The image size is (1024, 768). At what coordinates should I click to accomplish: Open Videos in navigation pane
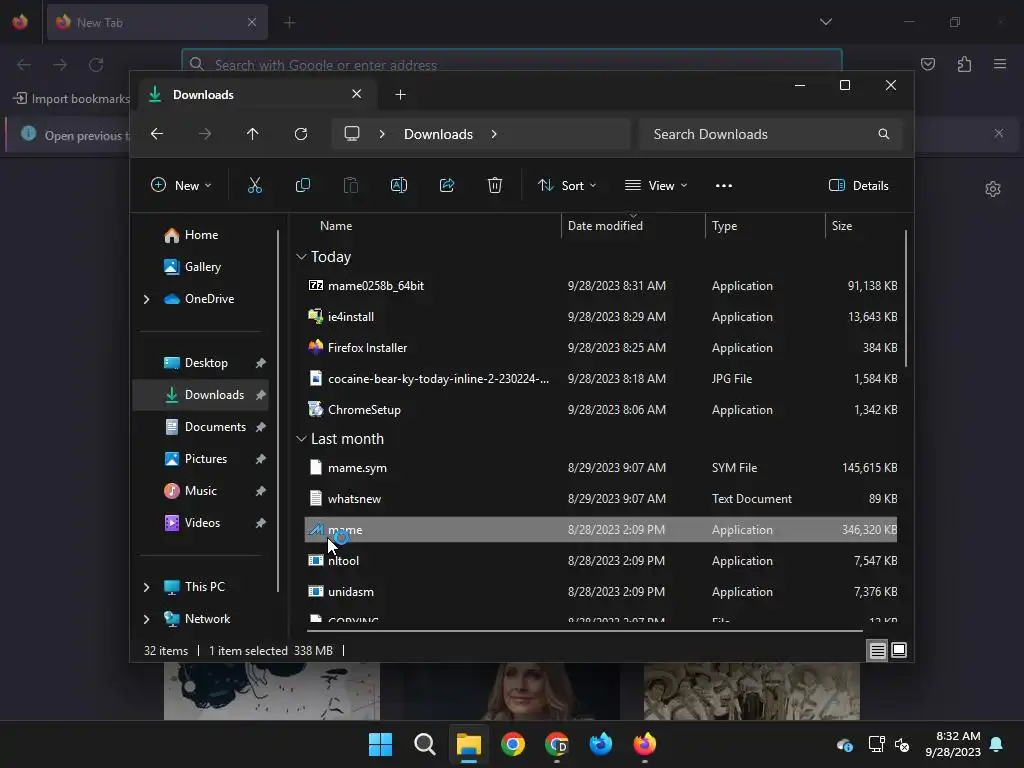tap(202, 523)
